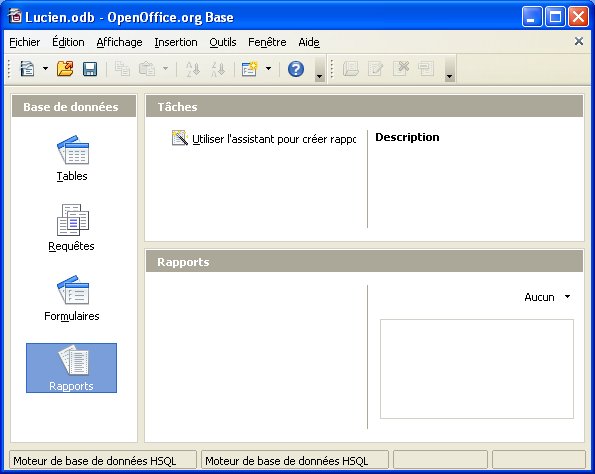Select Requêtes in the database pane
The height and width of the screenshot is (474, 595).
71,228
